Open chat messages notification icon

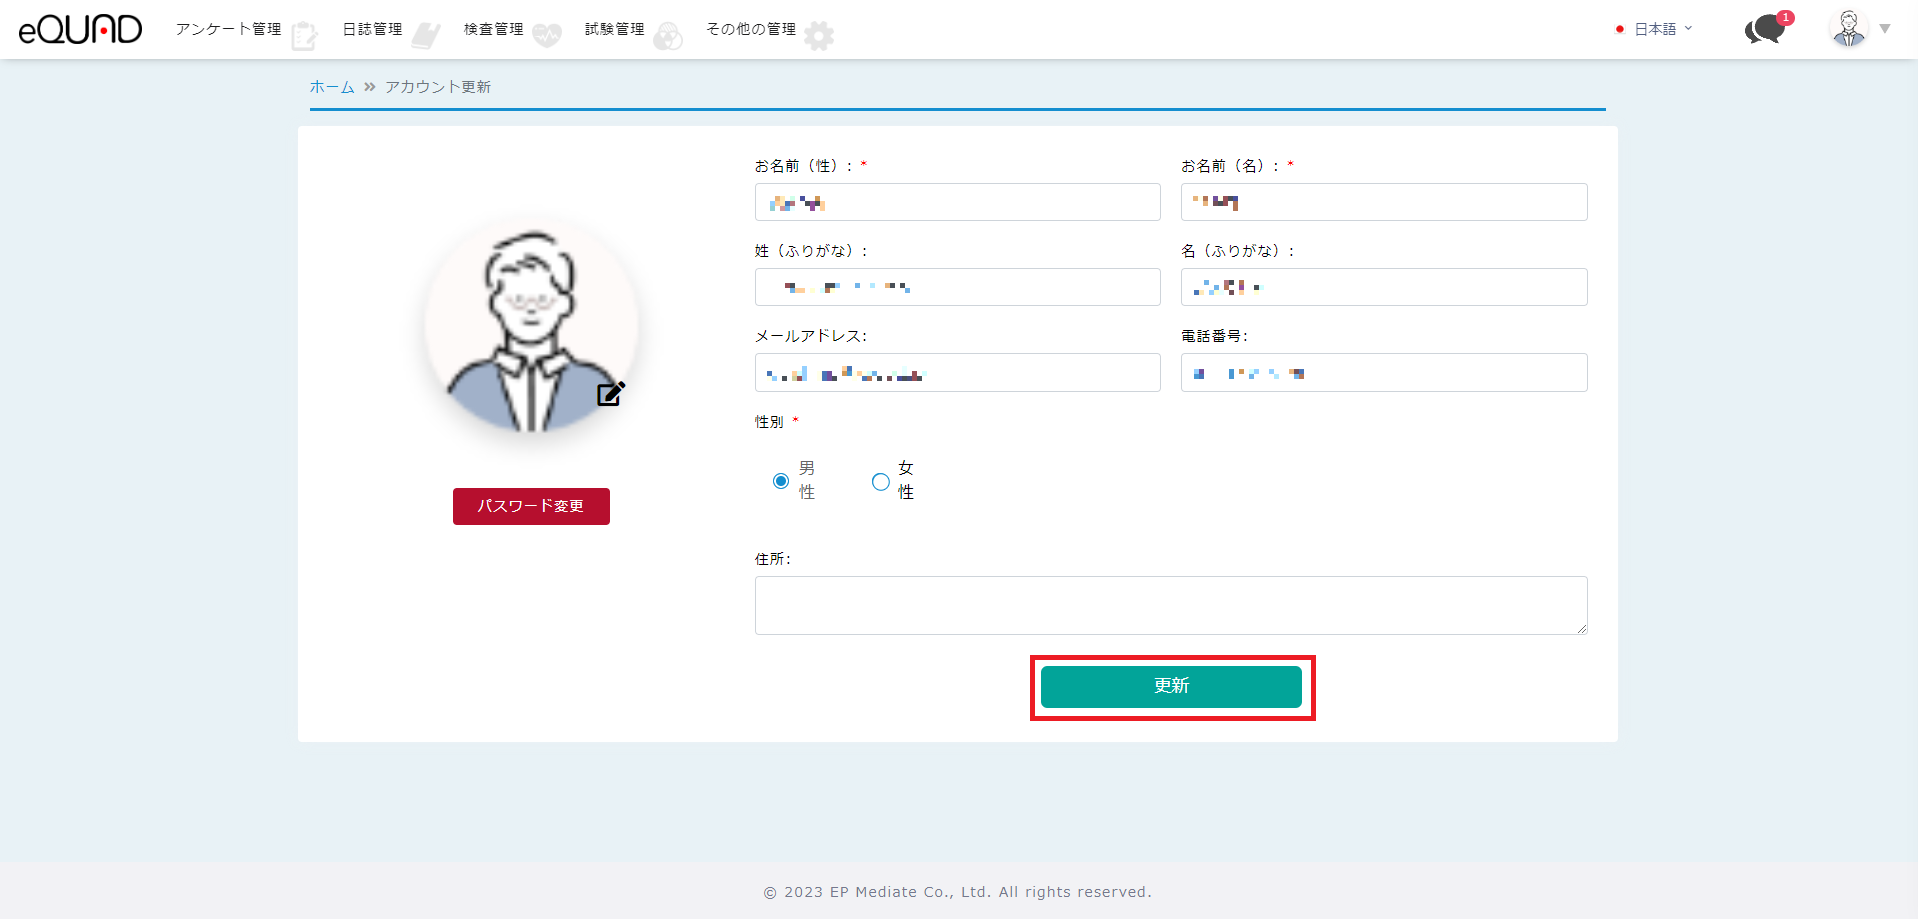point(1766,29)
